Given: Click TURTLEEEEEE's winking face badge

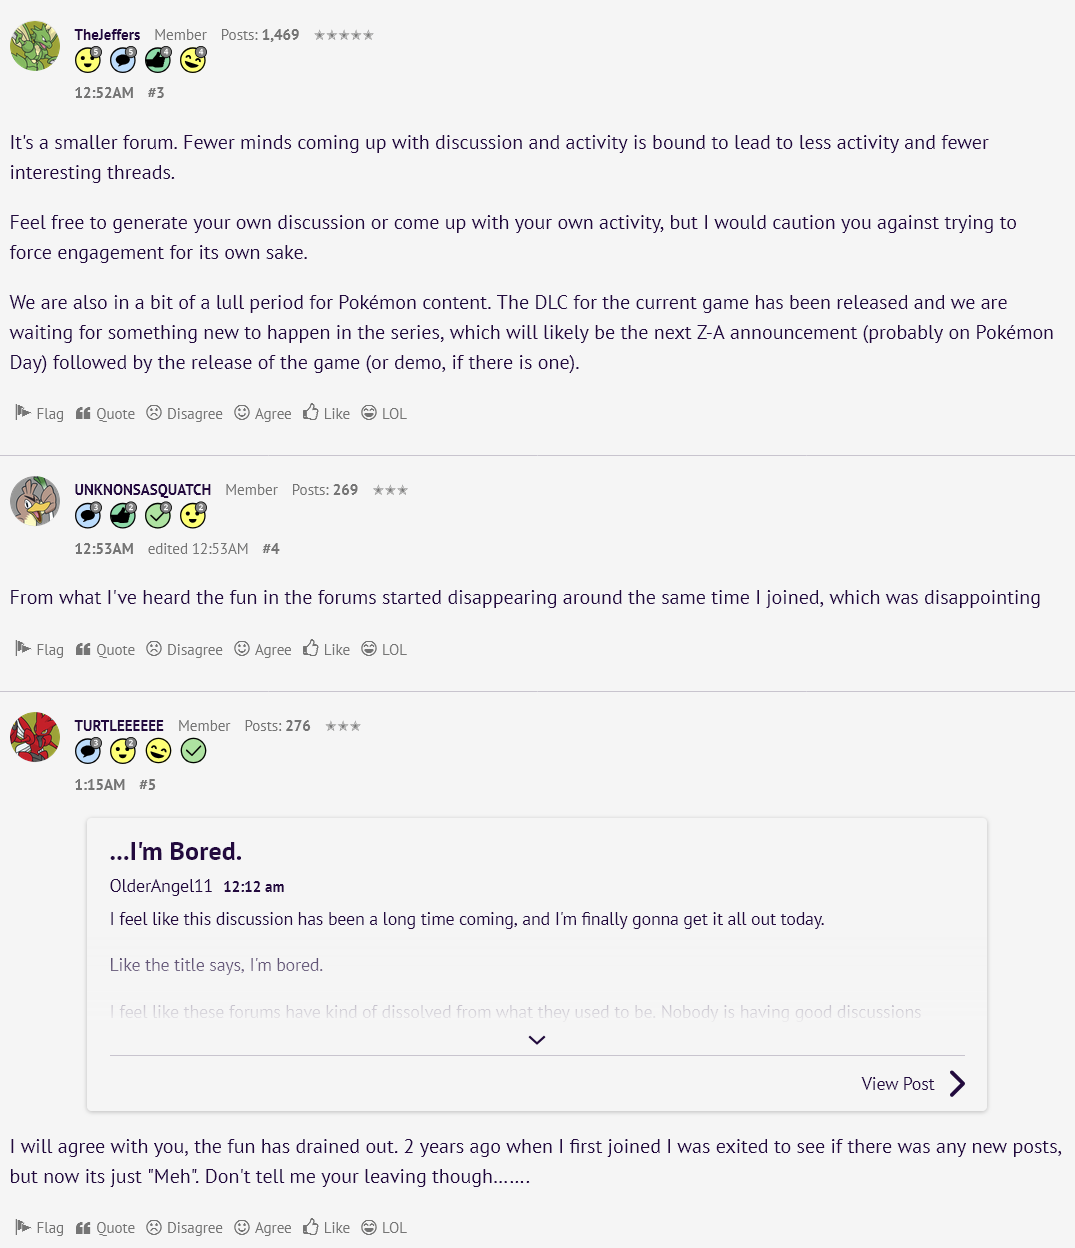Looking at the screenshot, I should tap(158, 751).
